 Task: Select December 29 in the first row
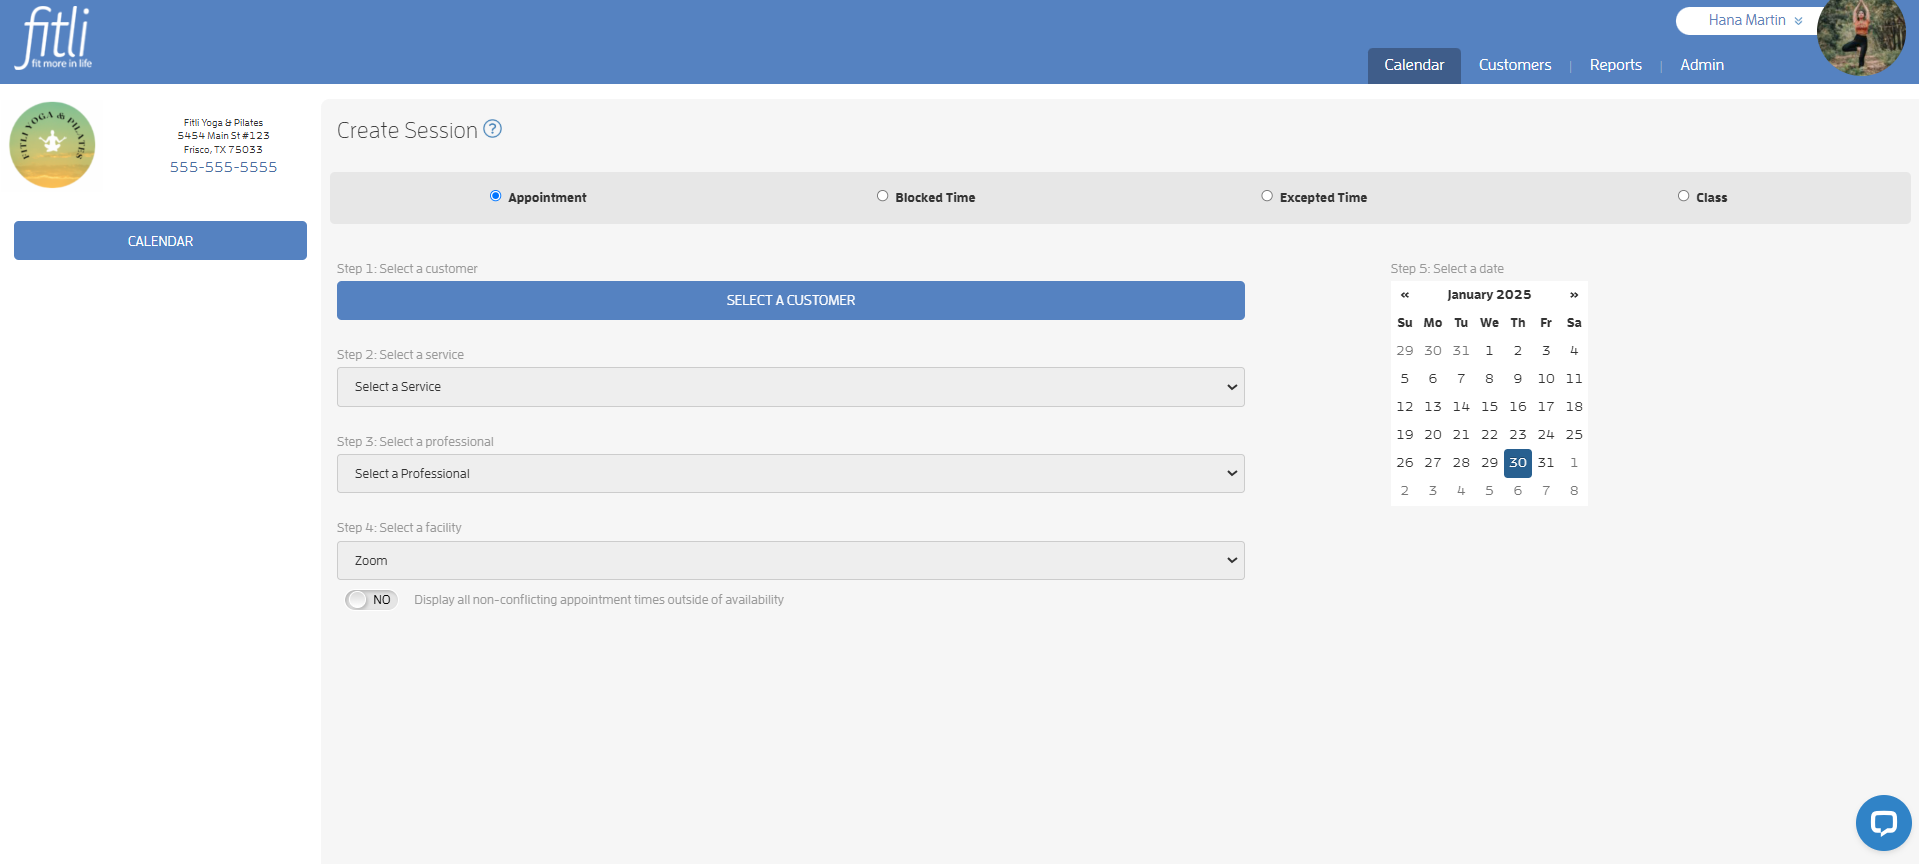pyautogui.click(x=1405, y=351)
